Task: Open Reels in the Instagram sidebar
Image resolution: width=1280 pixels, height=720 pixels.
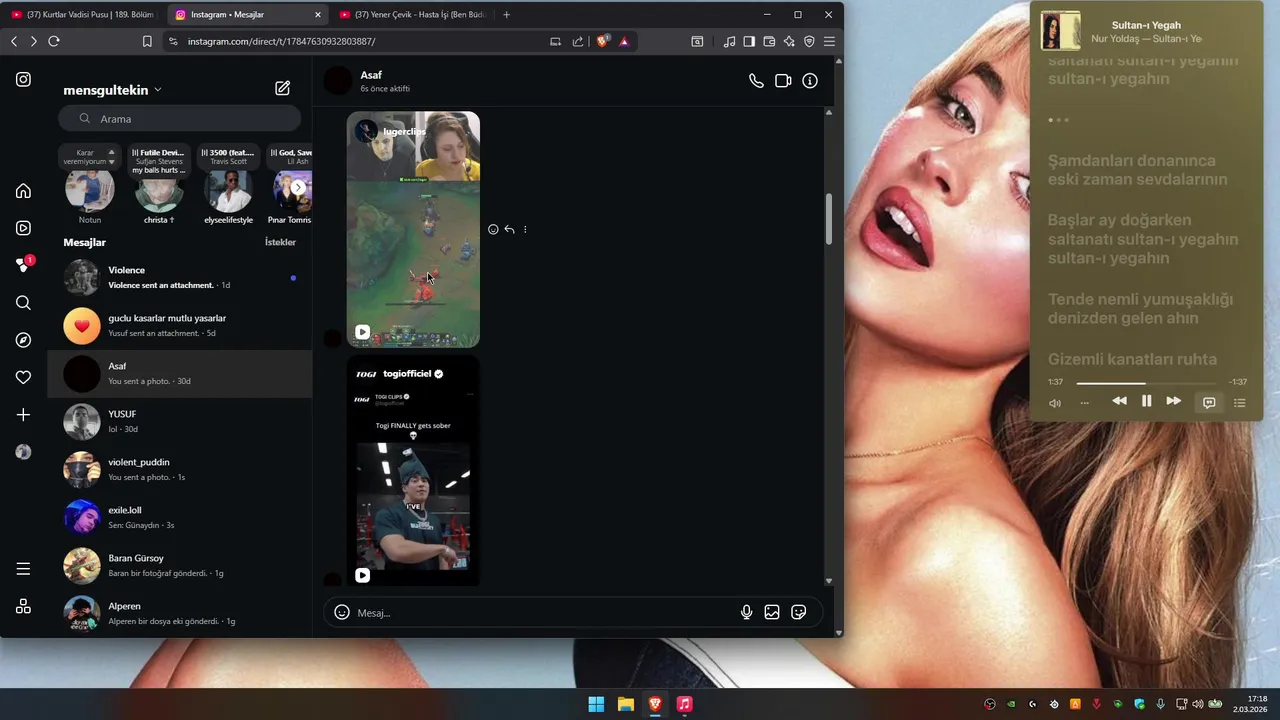Action: 23,228
